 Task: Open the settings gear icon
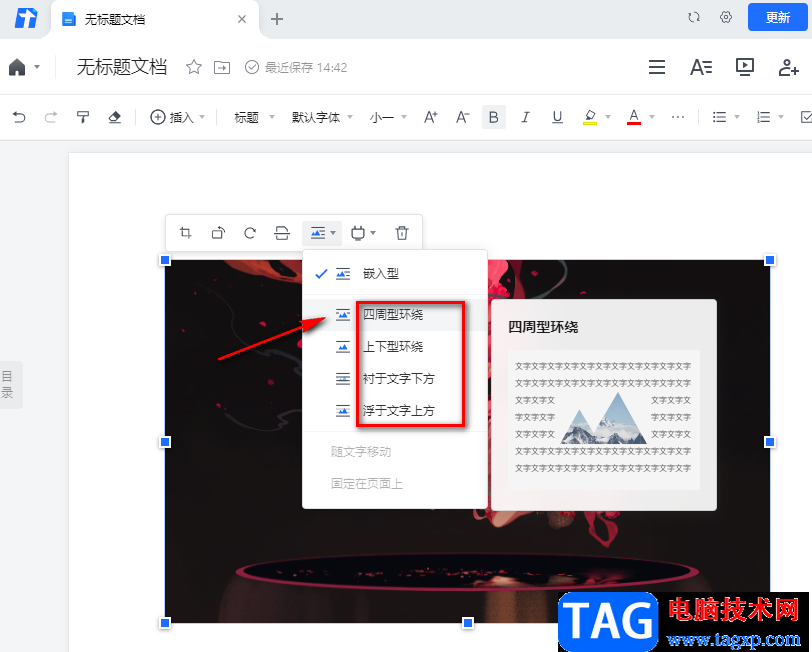[726, 18]
